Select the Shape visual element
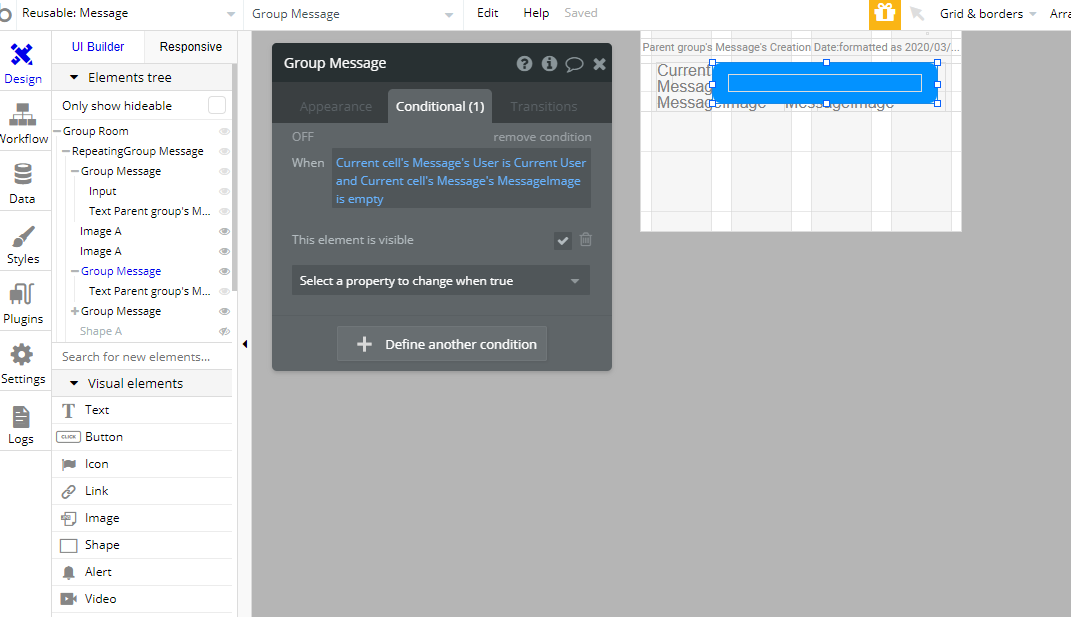 coord(142,545)
